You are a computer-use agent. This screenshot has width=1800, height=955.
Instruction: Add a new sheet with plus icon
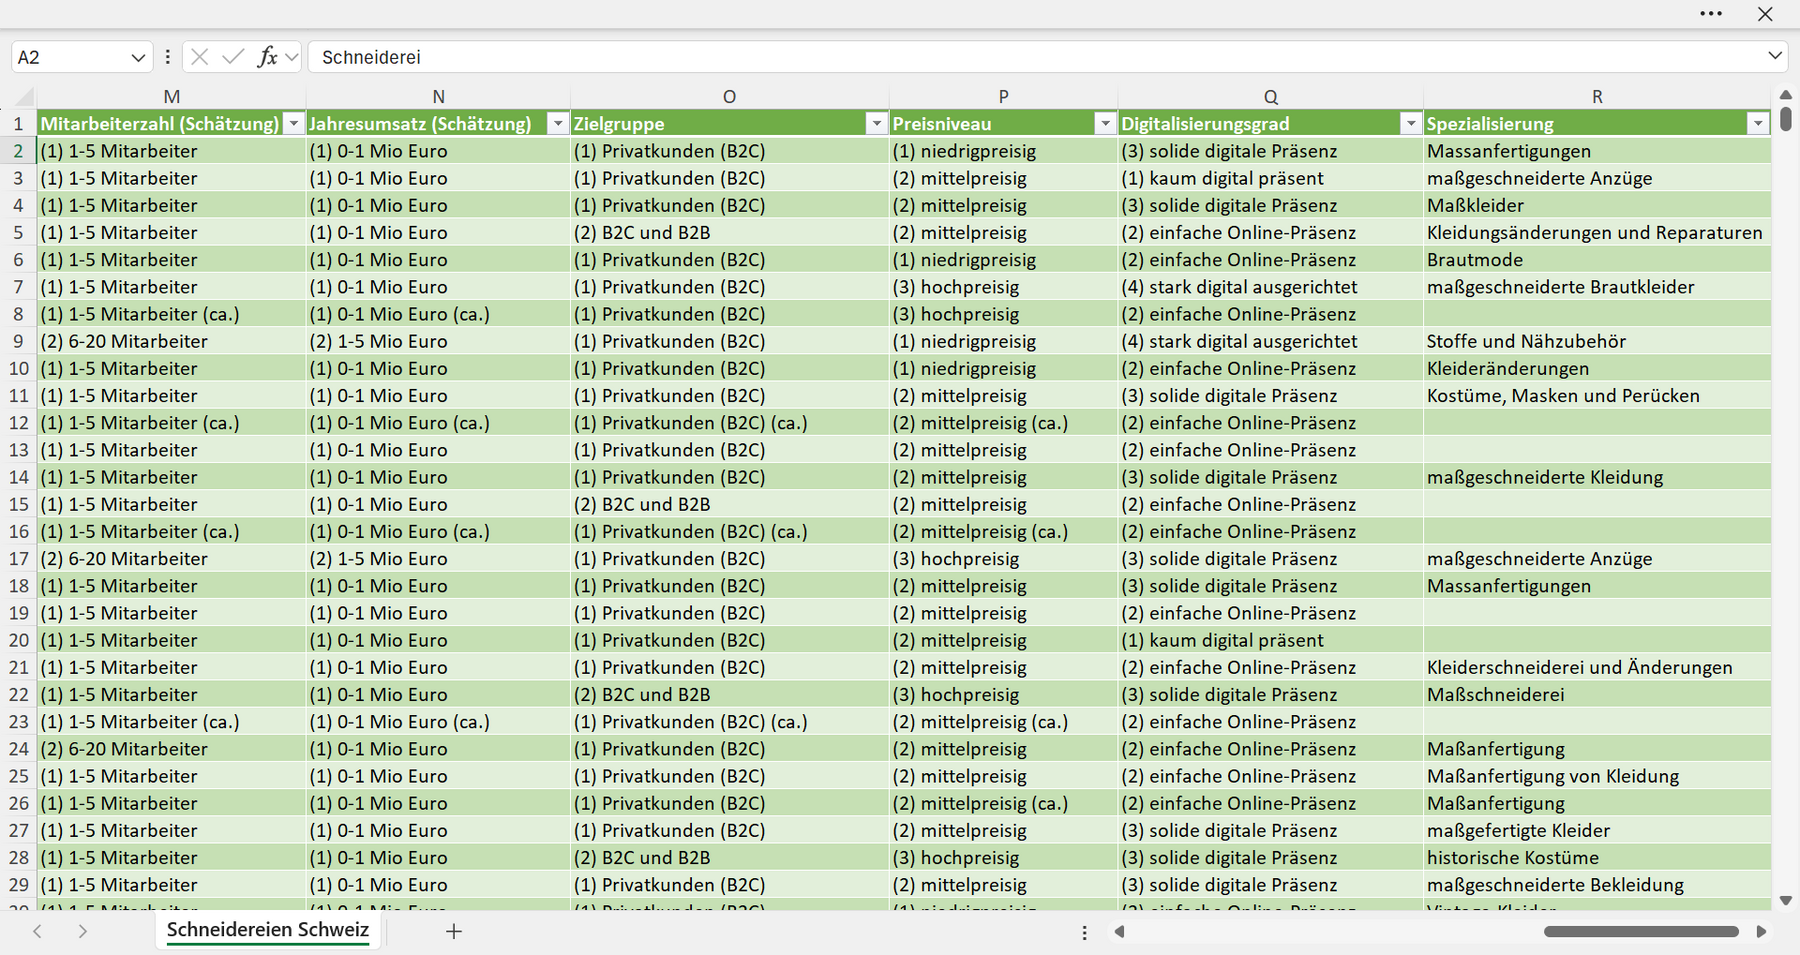point(453,931)
